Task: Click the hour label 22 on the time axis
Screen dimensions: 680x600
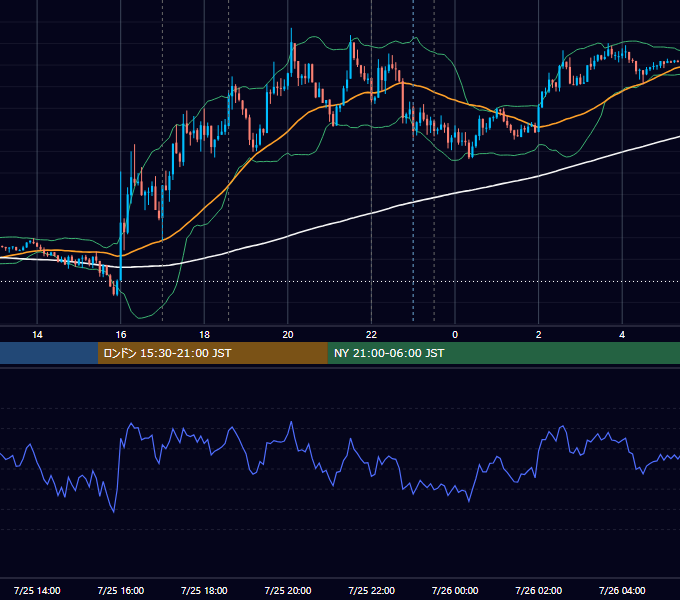Action: coord(371,335)
